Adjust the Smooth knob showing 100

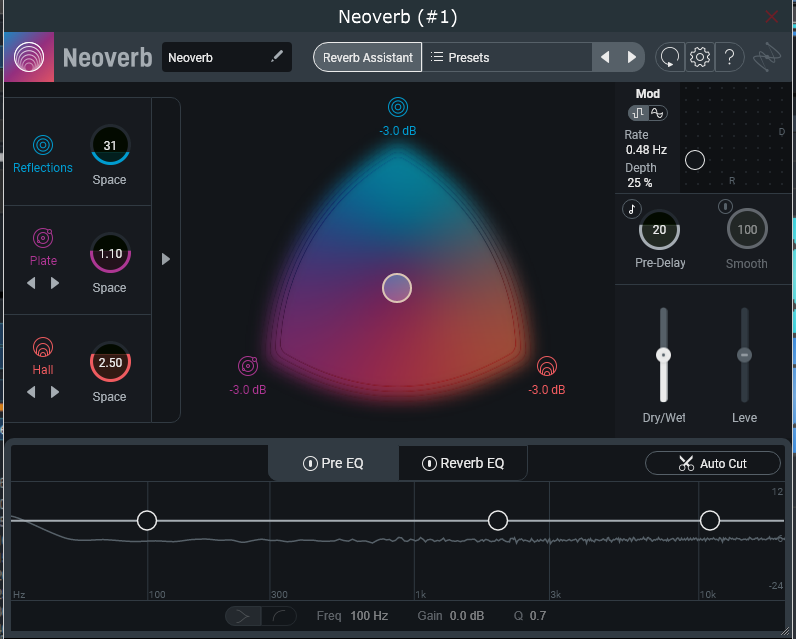point(747,229)
